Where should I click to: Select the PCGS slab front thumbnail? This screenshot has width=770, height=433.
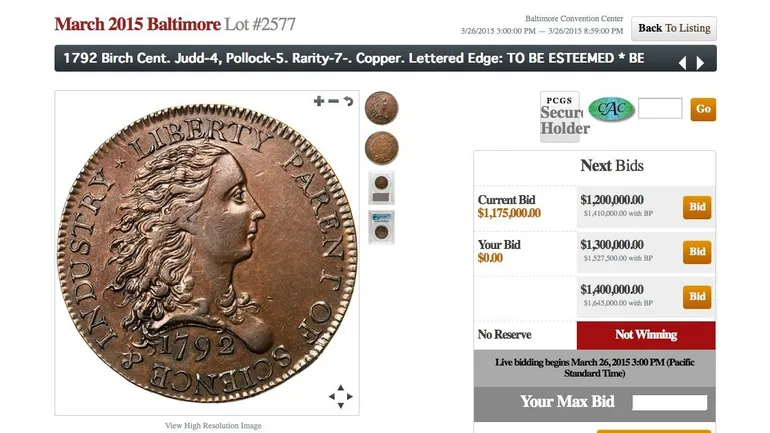pyautogui.click(x=382, y=227)
